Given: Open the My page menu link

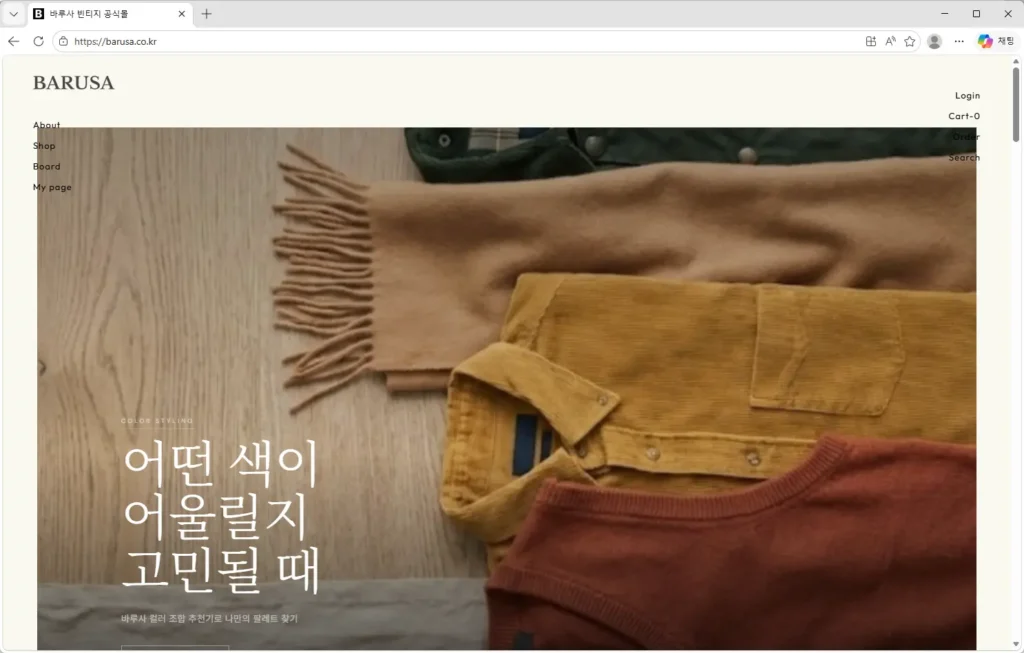Looking at the screenshot, I should (x=52, y=187).
